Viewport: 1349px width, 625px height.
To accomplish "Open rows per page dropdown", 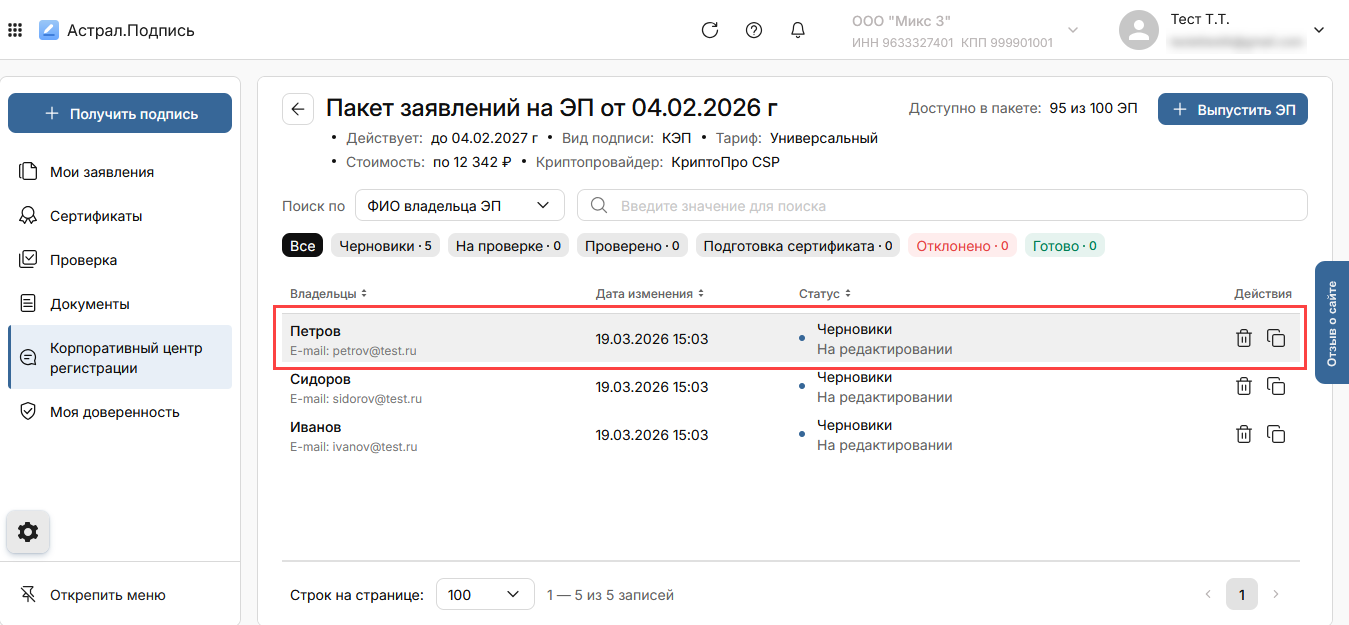I will 485,595.
